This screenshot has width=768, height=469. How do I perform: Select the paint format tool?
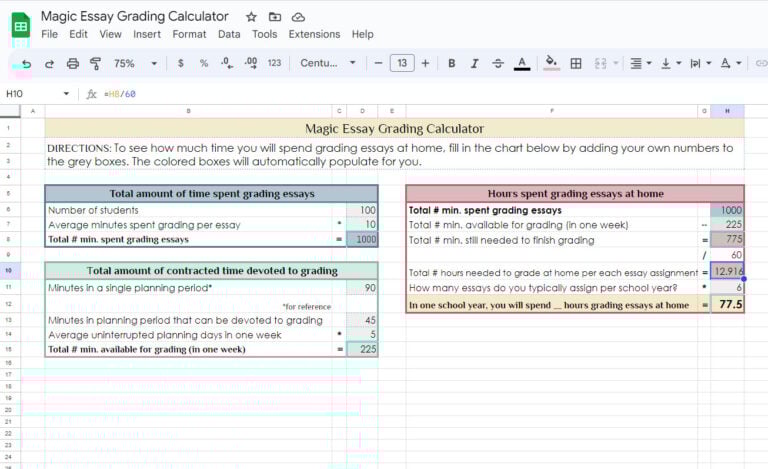point(96,63)
